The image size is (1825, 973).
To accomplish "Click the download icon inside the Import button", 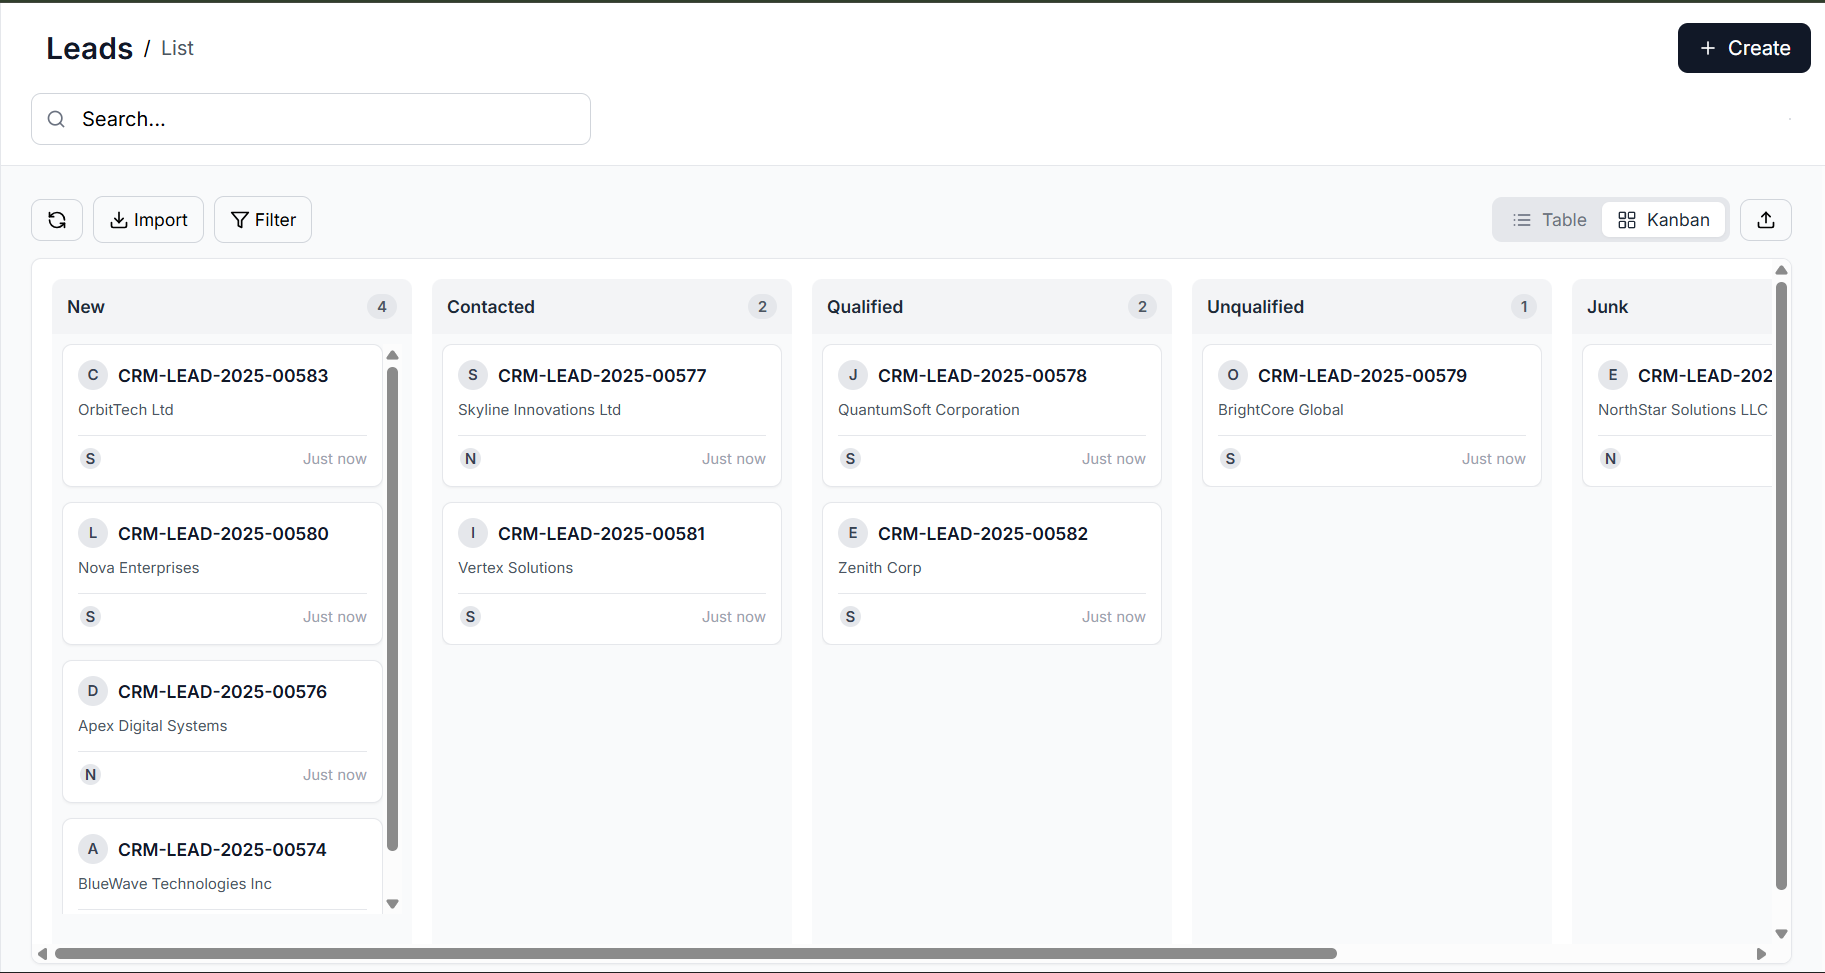I will point(119,219).
